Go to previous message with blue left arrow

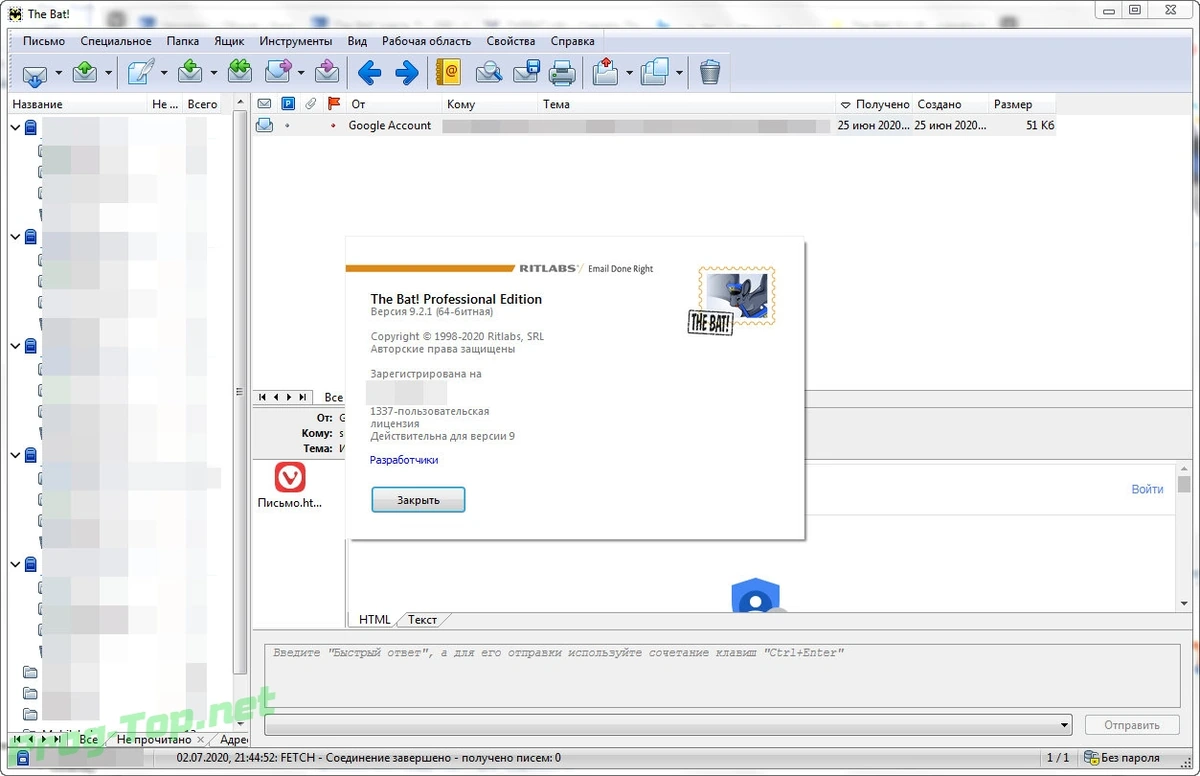tap(370, 73)
